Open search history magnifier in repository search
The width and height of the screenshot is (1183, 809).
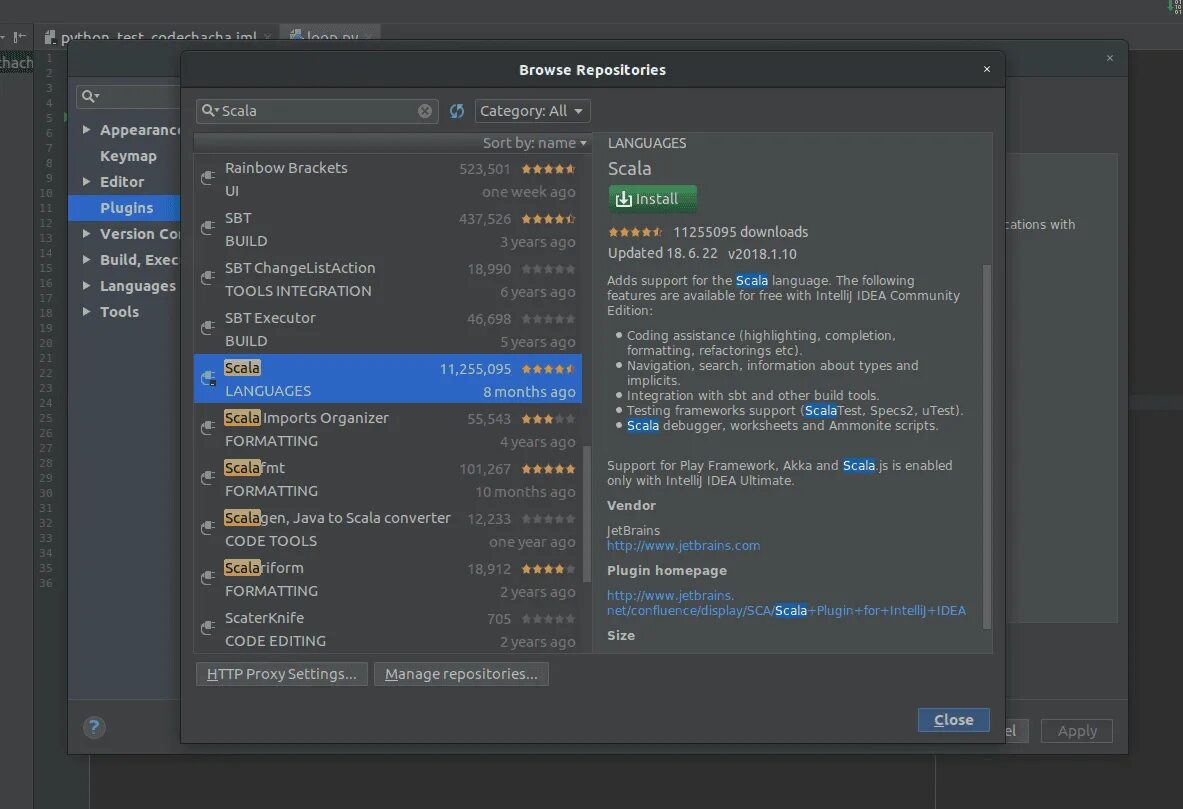[210, 110]
